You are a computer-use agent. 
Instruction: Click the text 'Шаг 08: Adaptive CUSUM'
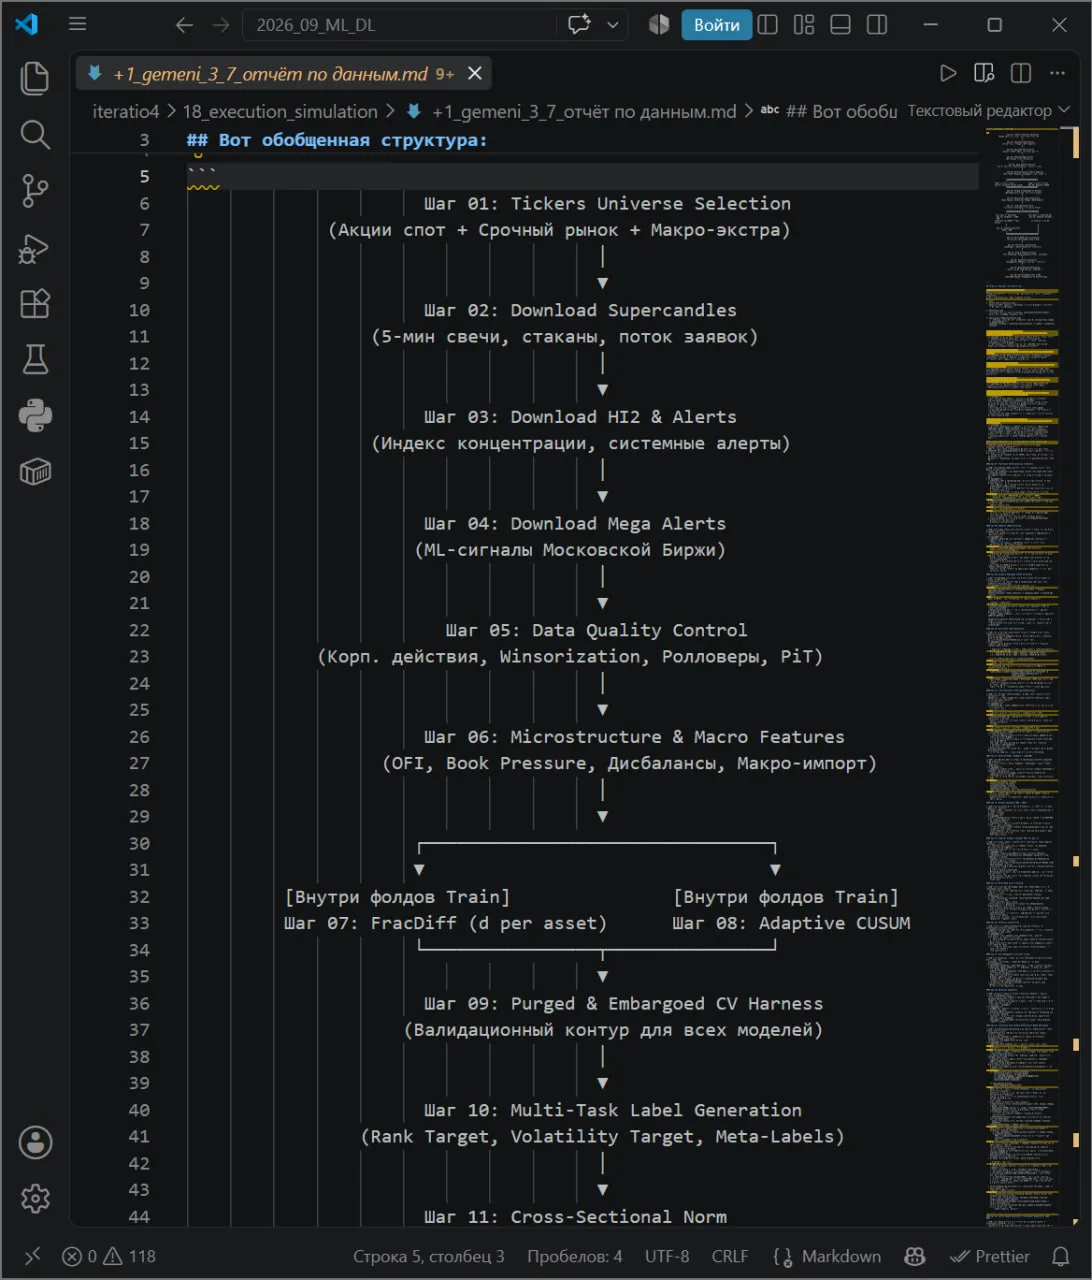[791, 923]
